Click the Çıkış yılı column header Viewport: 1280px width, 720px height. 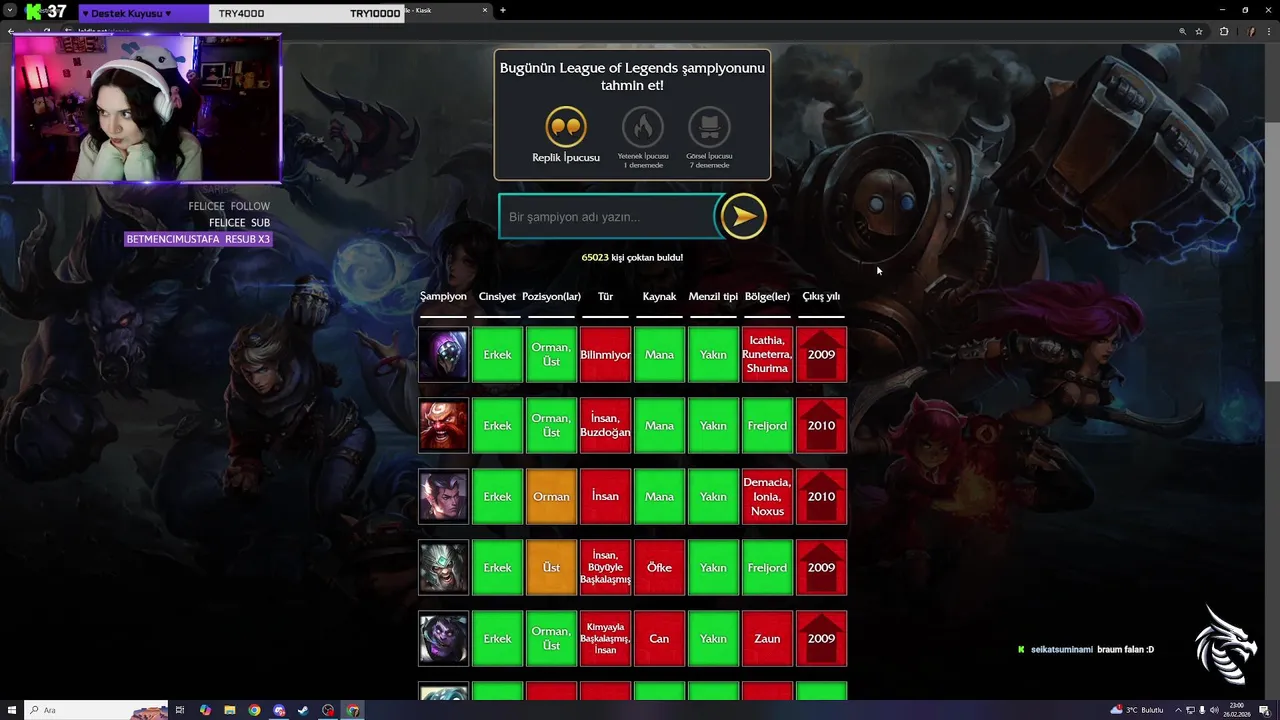tap(821, 296)
